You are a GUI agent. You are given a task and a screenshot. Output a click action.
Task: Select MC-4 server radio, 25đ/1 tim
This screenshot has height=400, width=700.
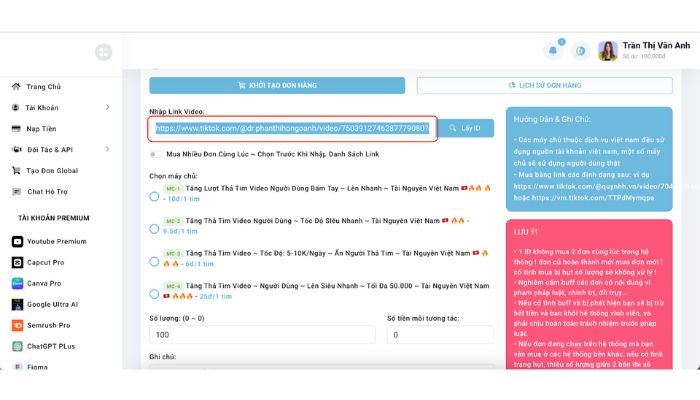pos(154,294)
